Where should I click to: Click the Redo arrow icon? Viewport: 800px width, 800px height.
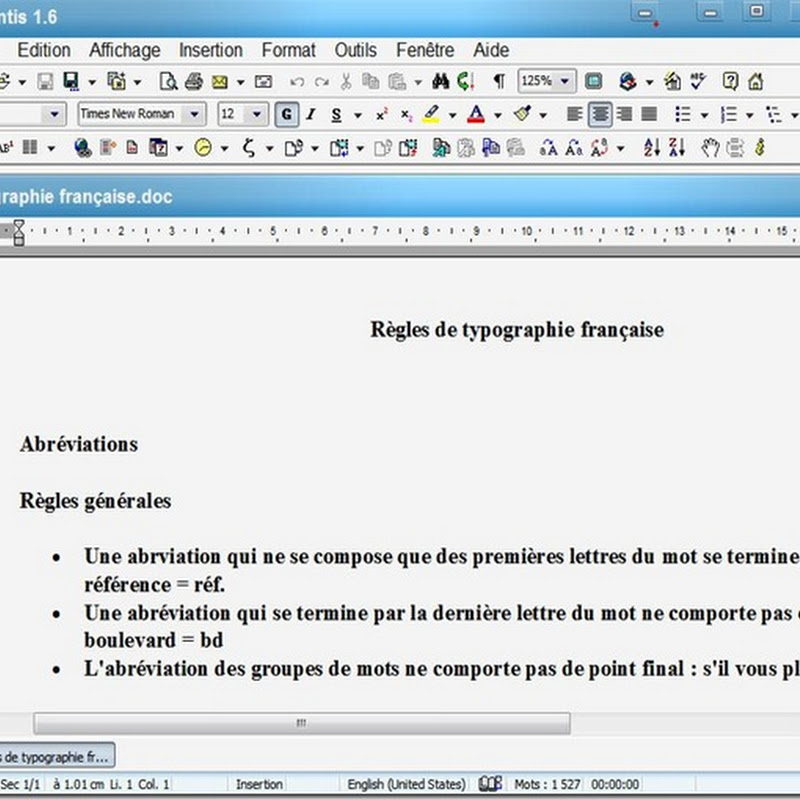321,82
